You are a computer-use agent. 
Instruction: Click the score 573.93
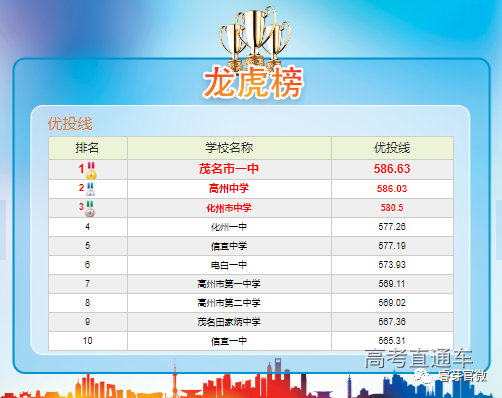pos(392,265)
